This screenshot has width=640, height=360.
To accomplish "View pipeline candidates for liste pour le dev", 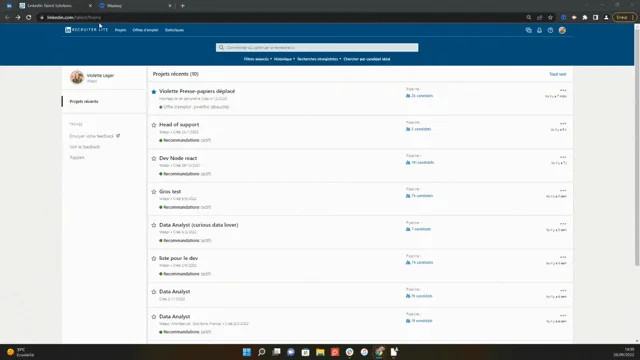I will tap(420, 263).
